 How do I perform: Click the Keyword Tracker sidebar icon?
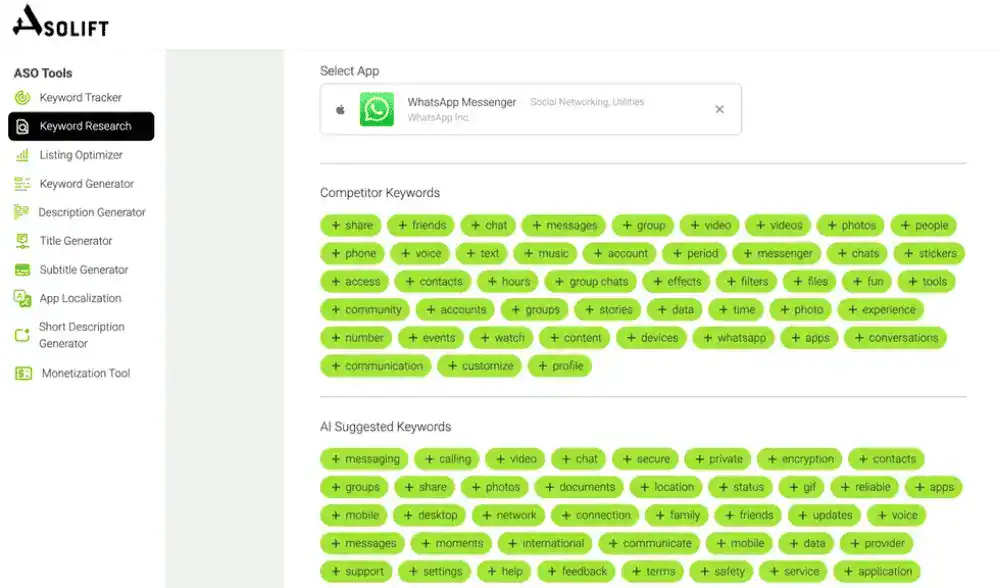pos(22,98)
